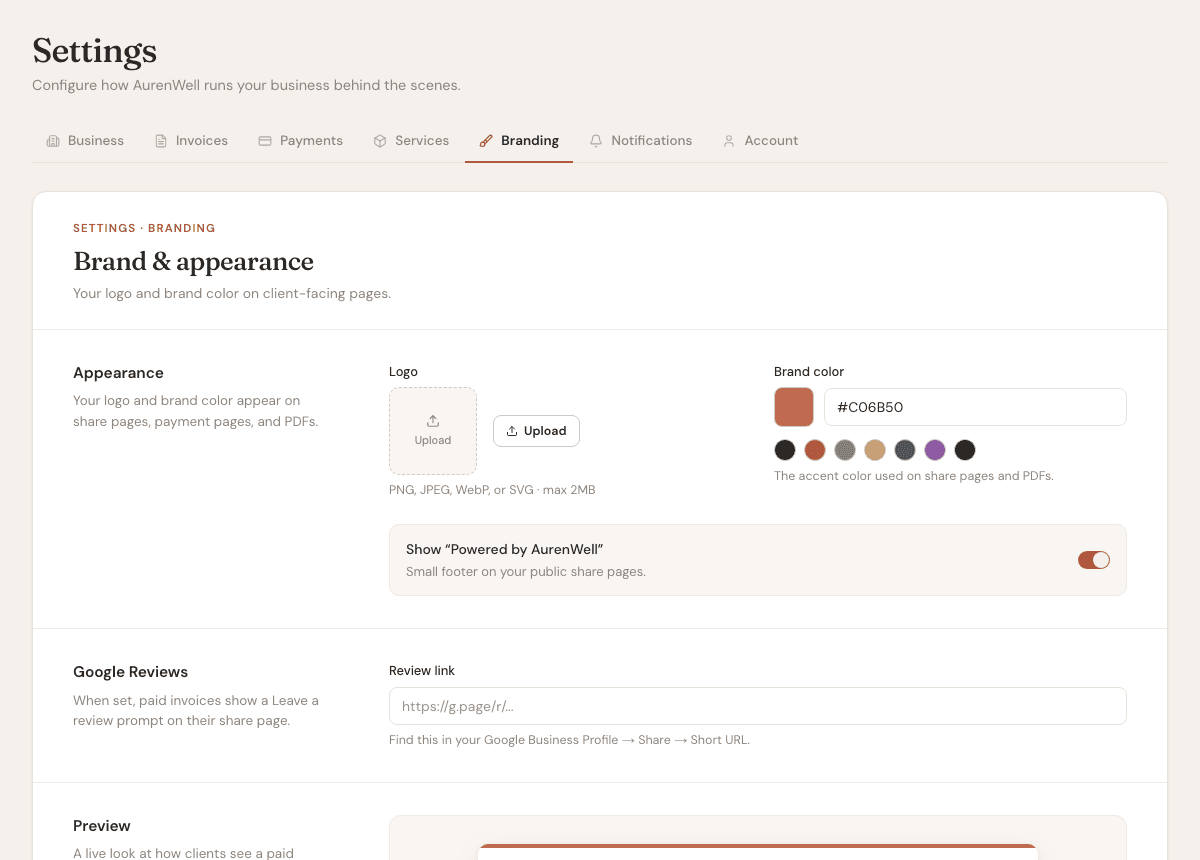Pick the purple preset color swatch

[x=935, y=450]
